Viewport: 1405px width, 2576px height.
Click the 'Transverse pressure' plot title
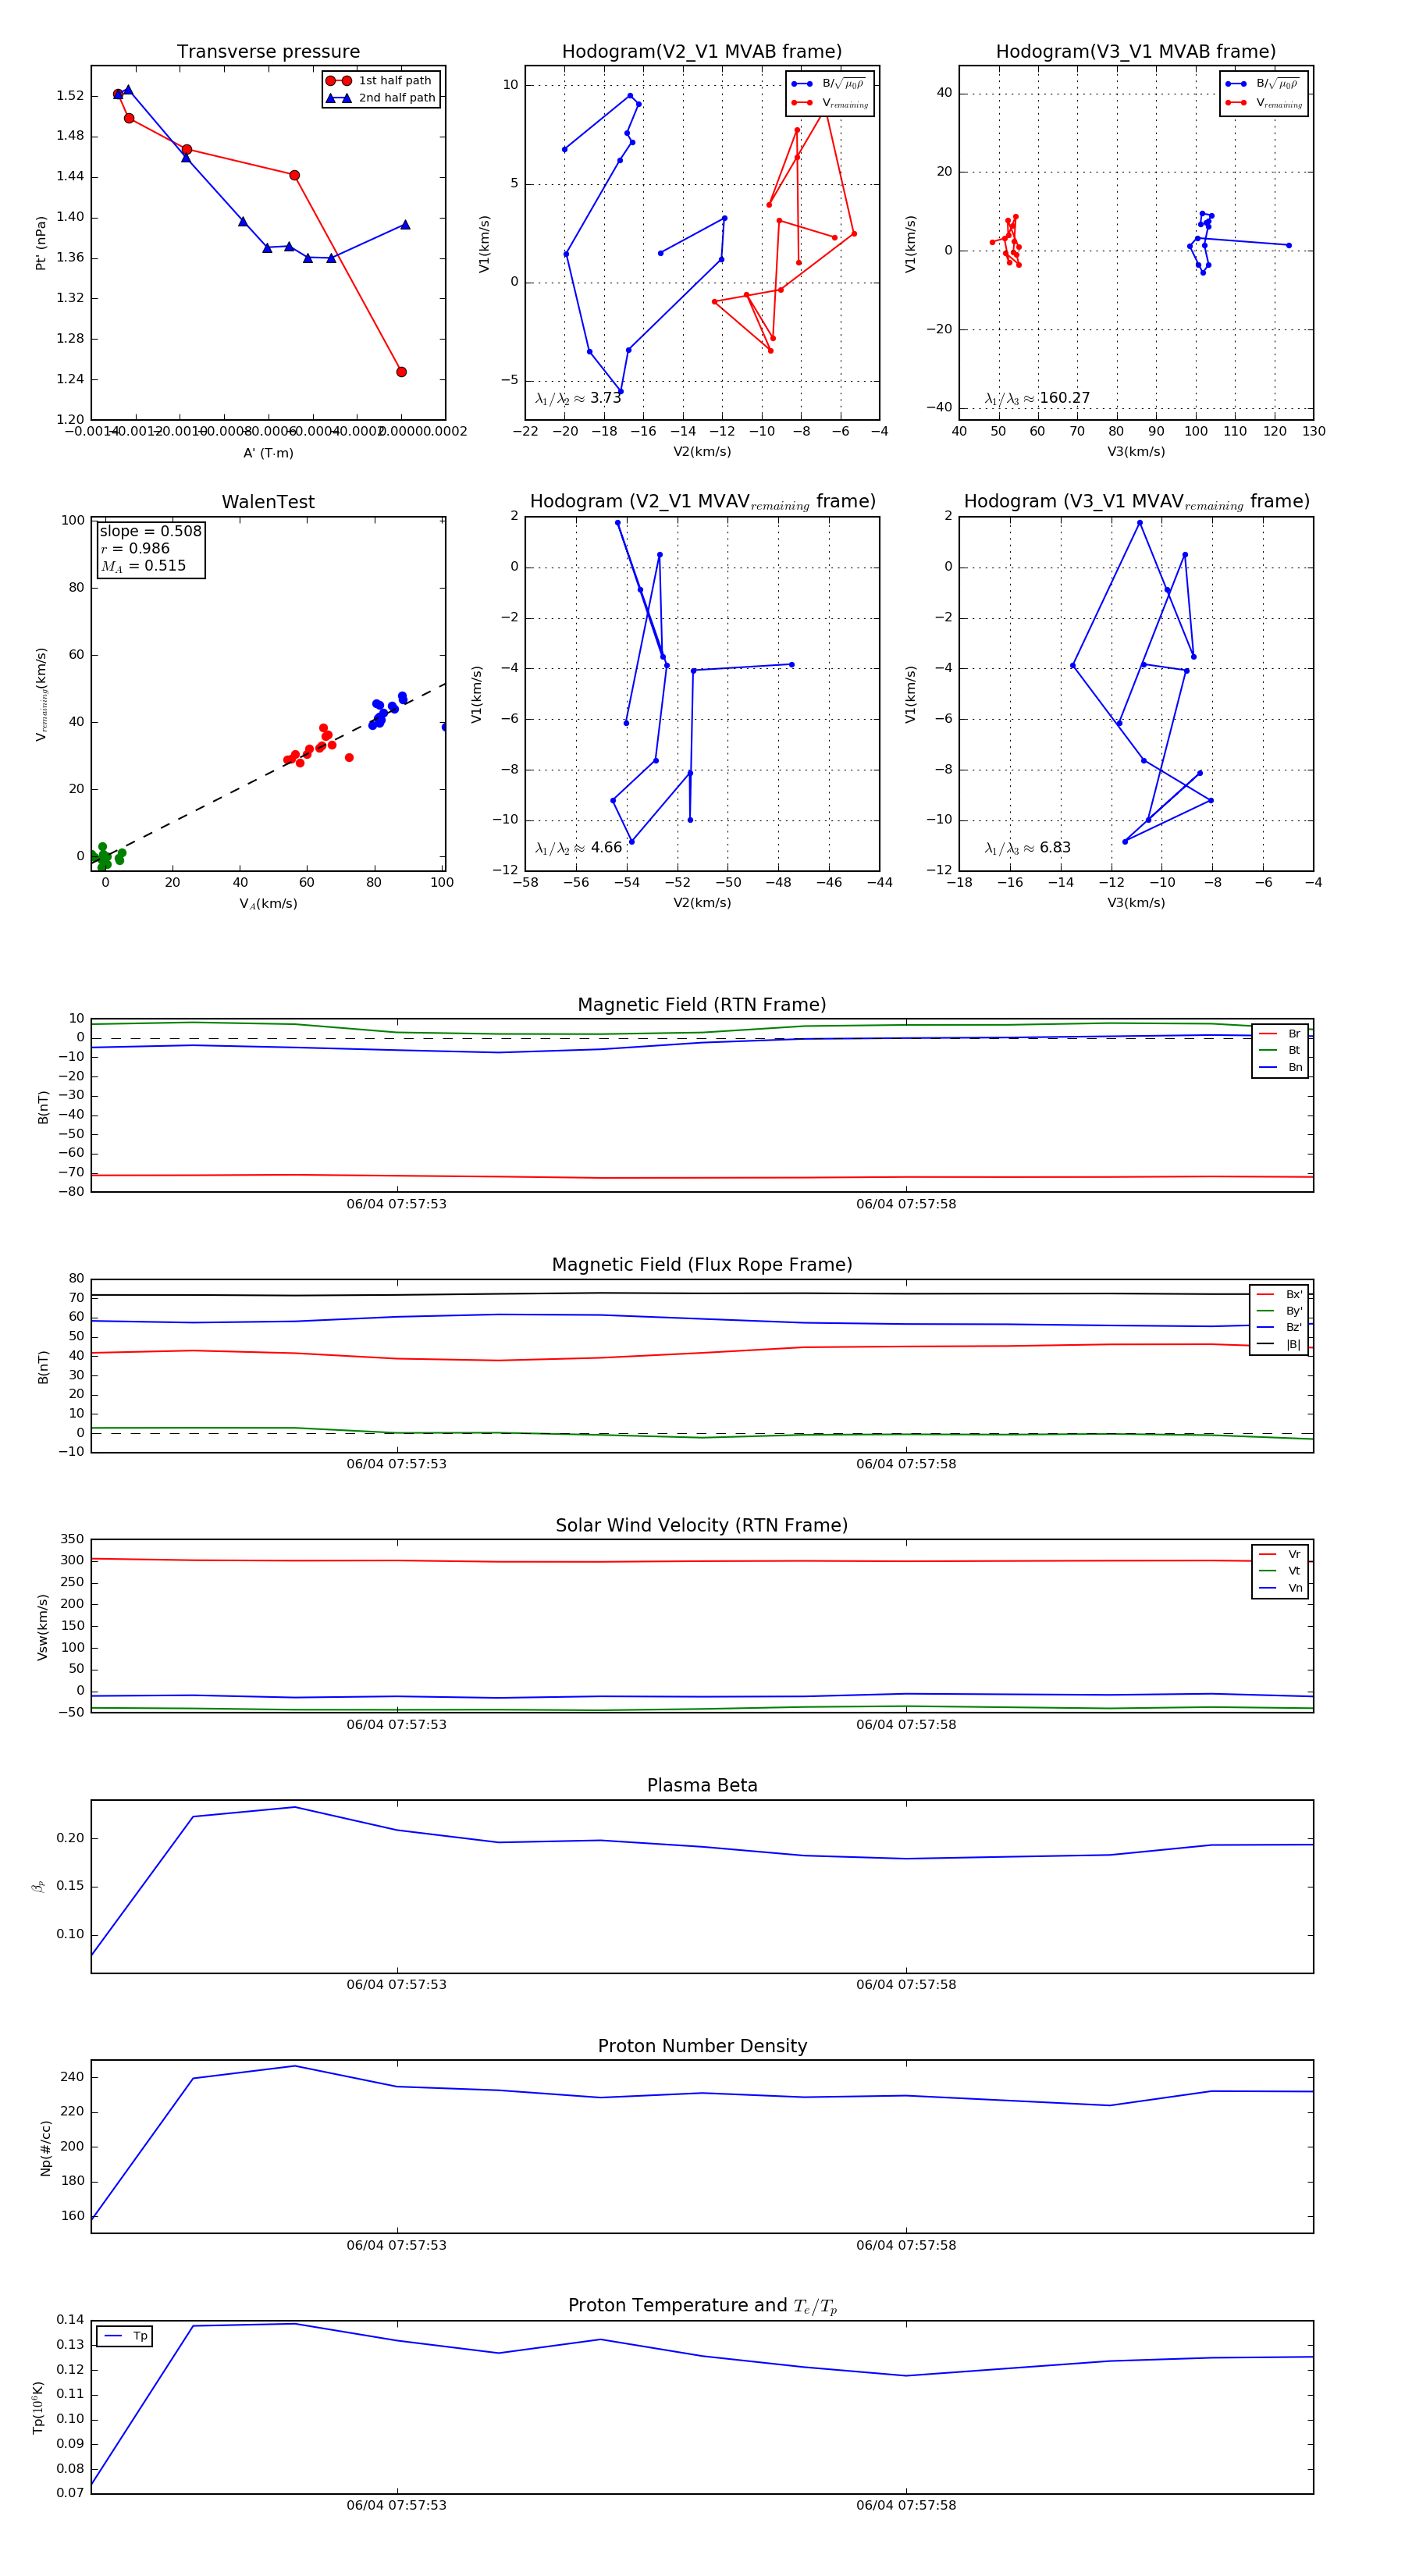point(268,52)
